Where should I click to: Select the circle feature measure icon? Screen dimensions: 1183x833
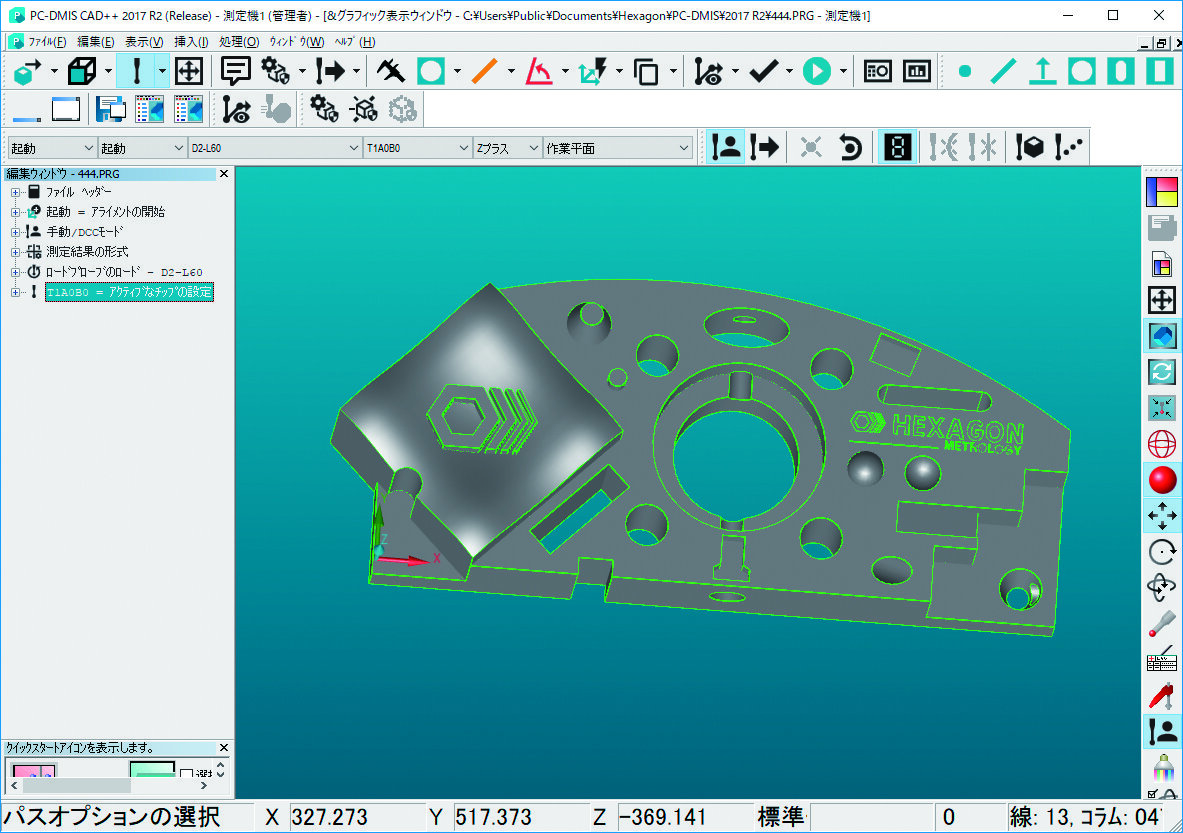tap(431, 72)
